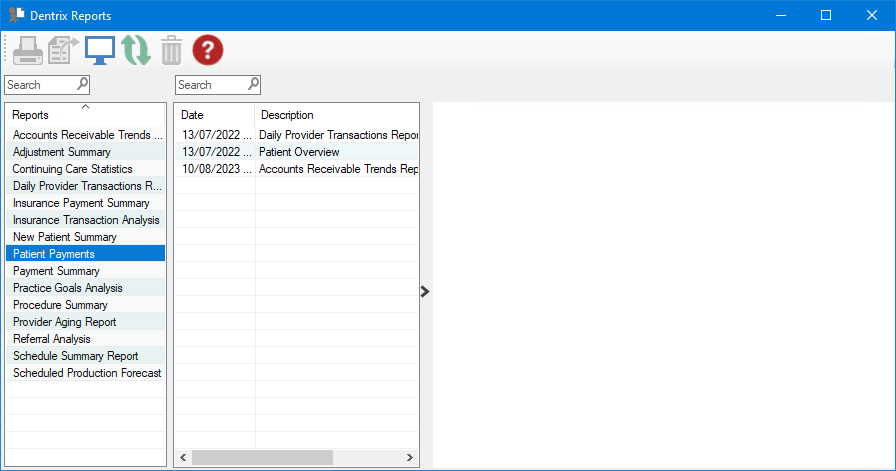Image resolution: width=896 pixels, height=471 pixels.
Task: Expand preview pane with arrow chevron
Action: point(425,292)
